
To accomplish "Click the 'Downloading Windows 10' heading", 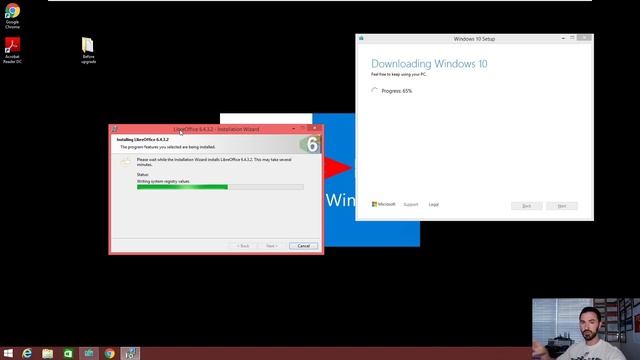I will click(x=429, y=64).
